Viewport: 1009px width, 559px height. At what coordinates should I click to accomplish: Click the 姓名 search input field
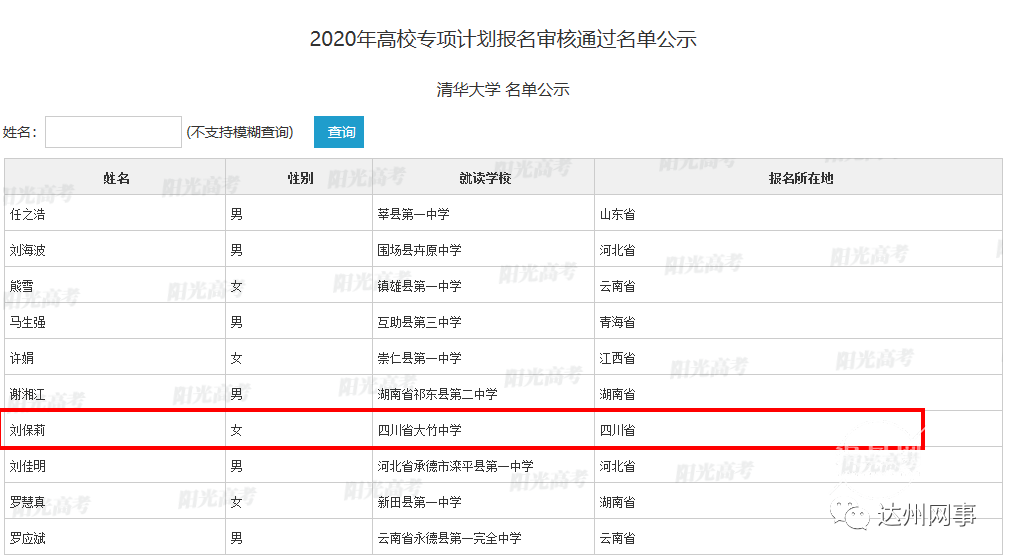tap(113, 132)
